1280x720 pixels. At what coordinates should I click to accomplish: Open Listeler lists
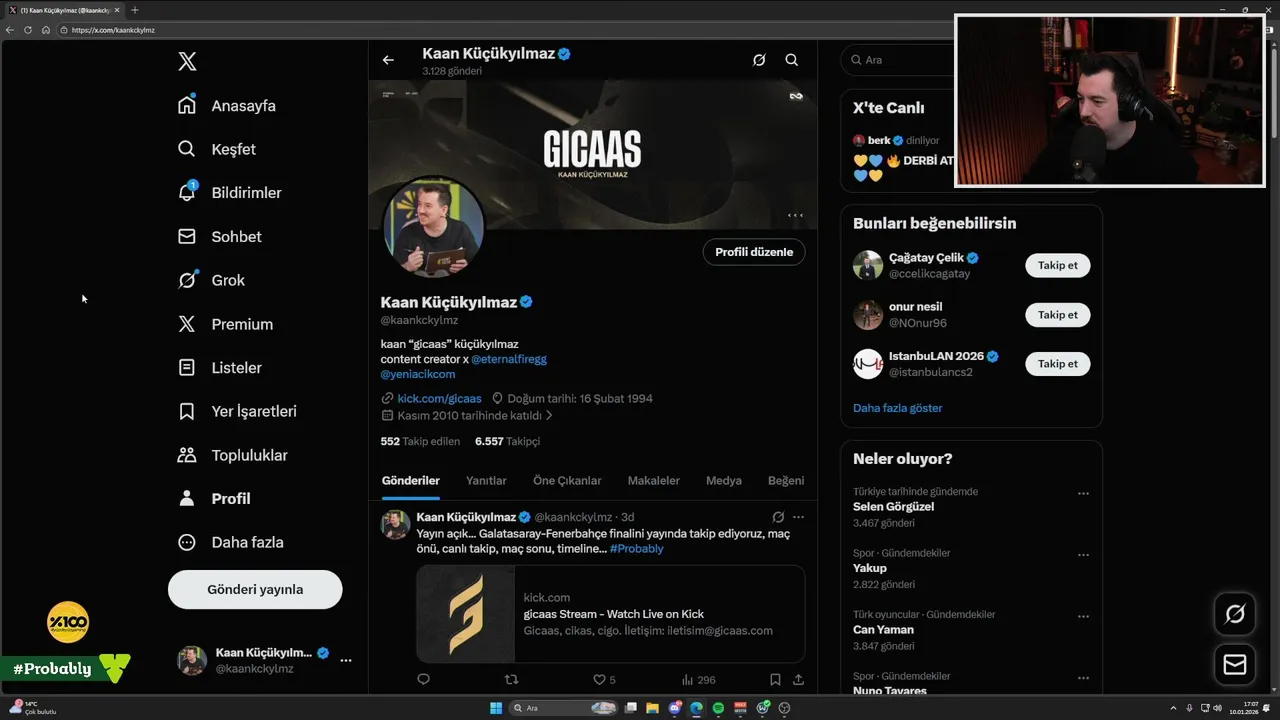(220, 367)
